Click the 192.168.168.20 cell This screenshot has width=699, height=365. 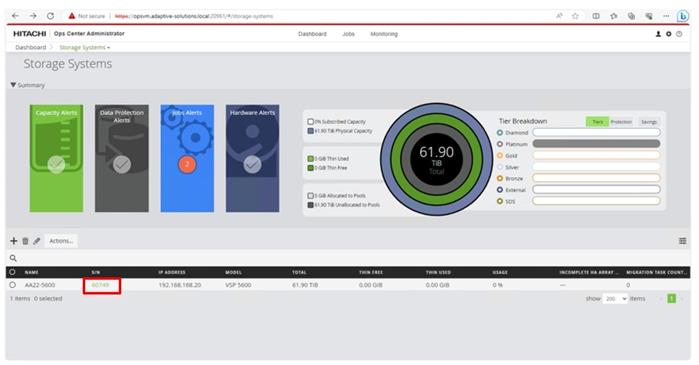tap(180, 285)
